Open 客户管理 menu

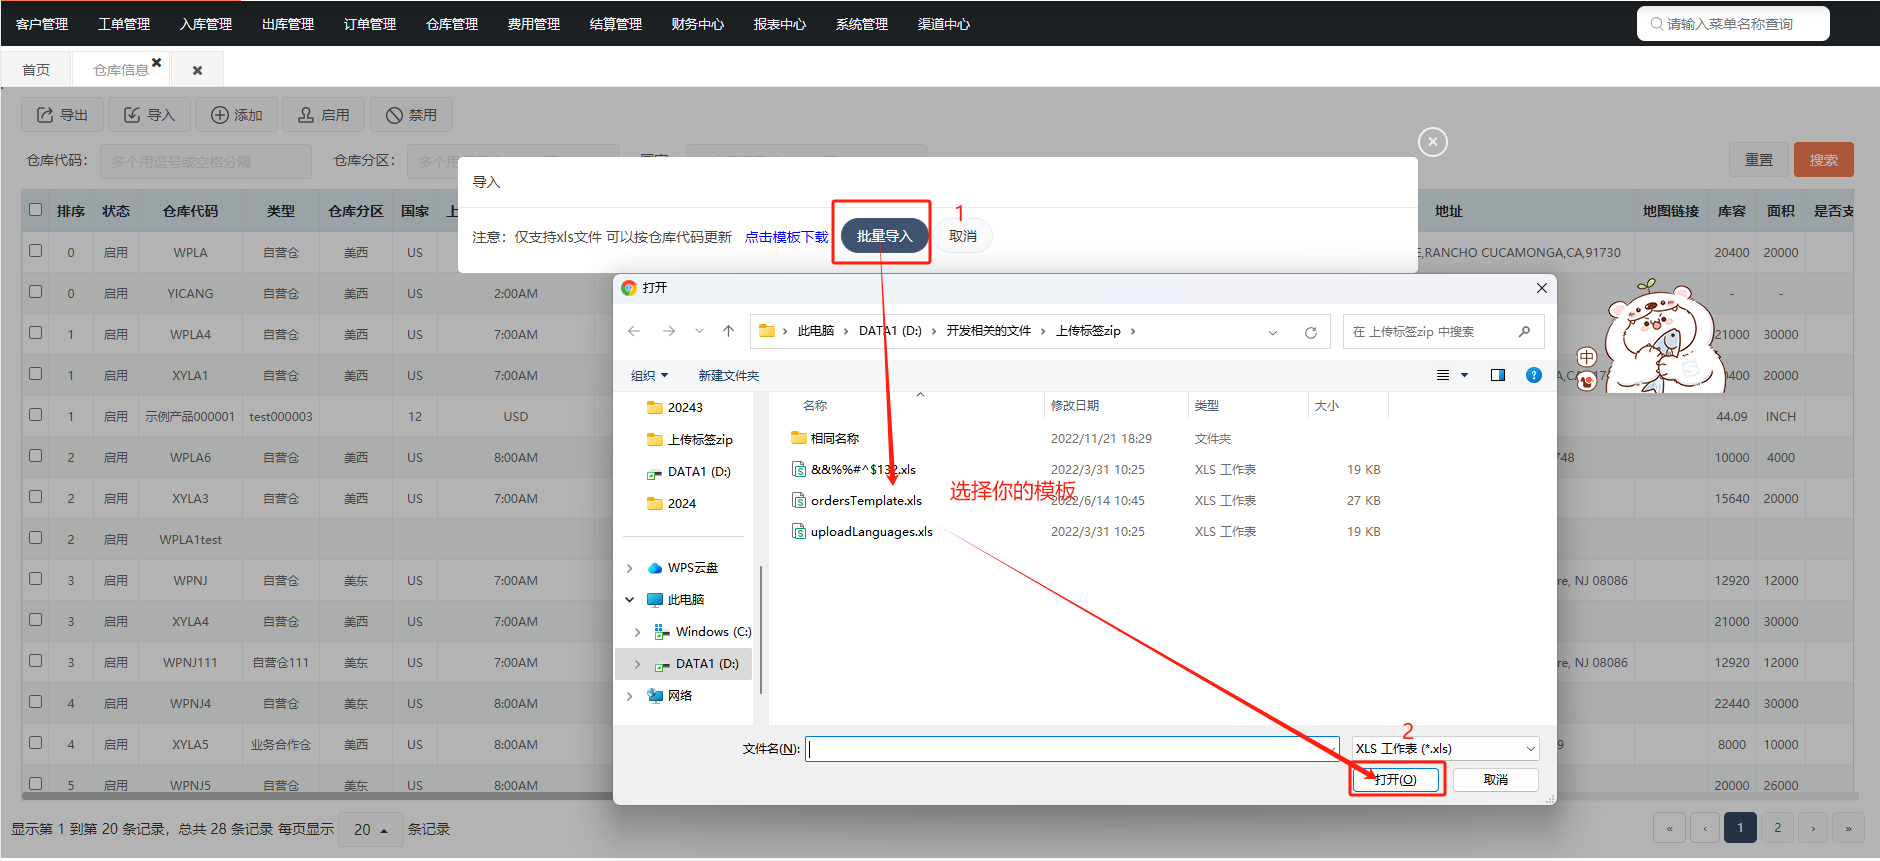click(x=42, y=24)
